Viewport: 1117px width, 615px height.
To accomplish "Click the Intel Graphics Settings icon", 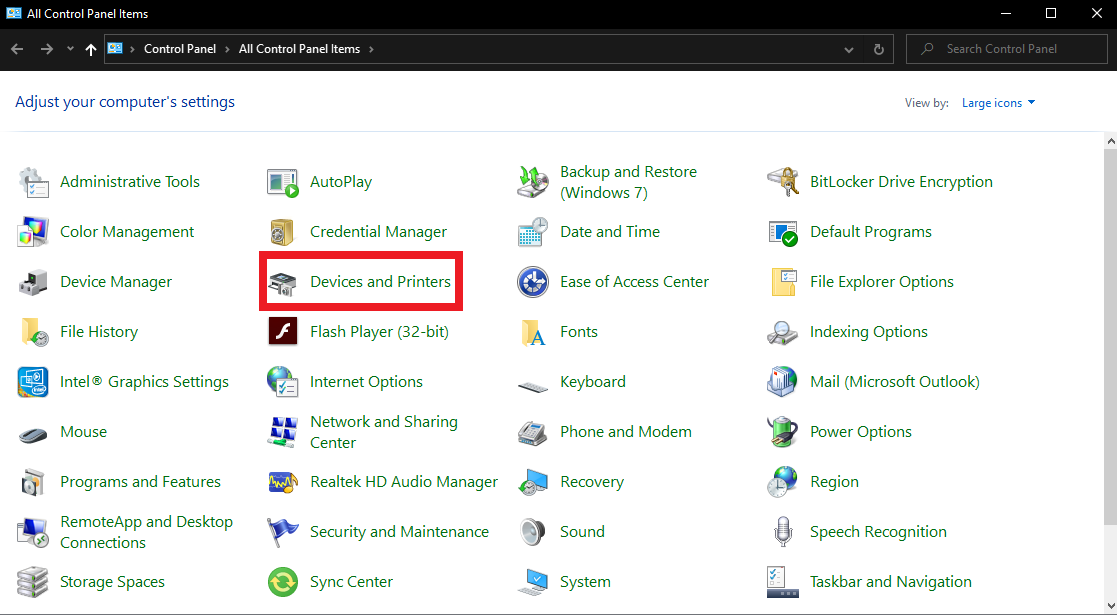I will (33, 382).
